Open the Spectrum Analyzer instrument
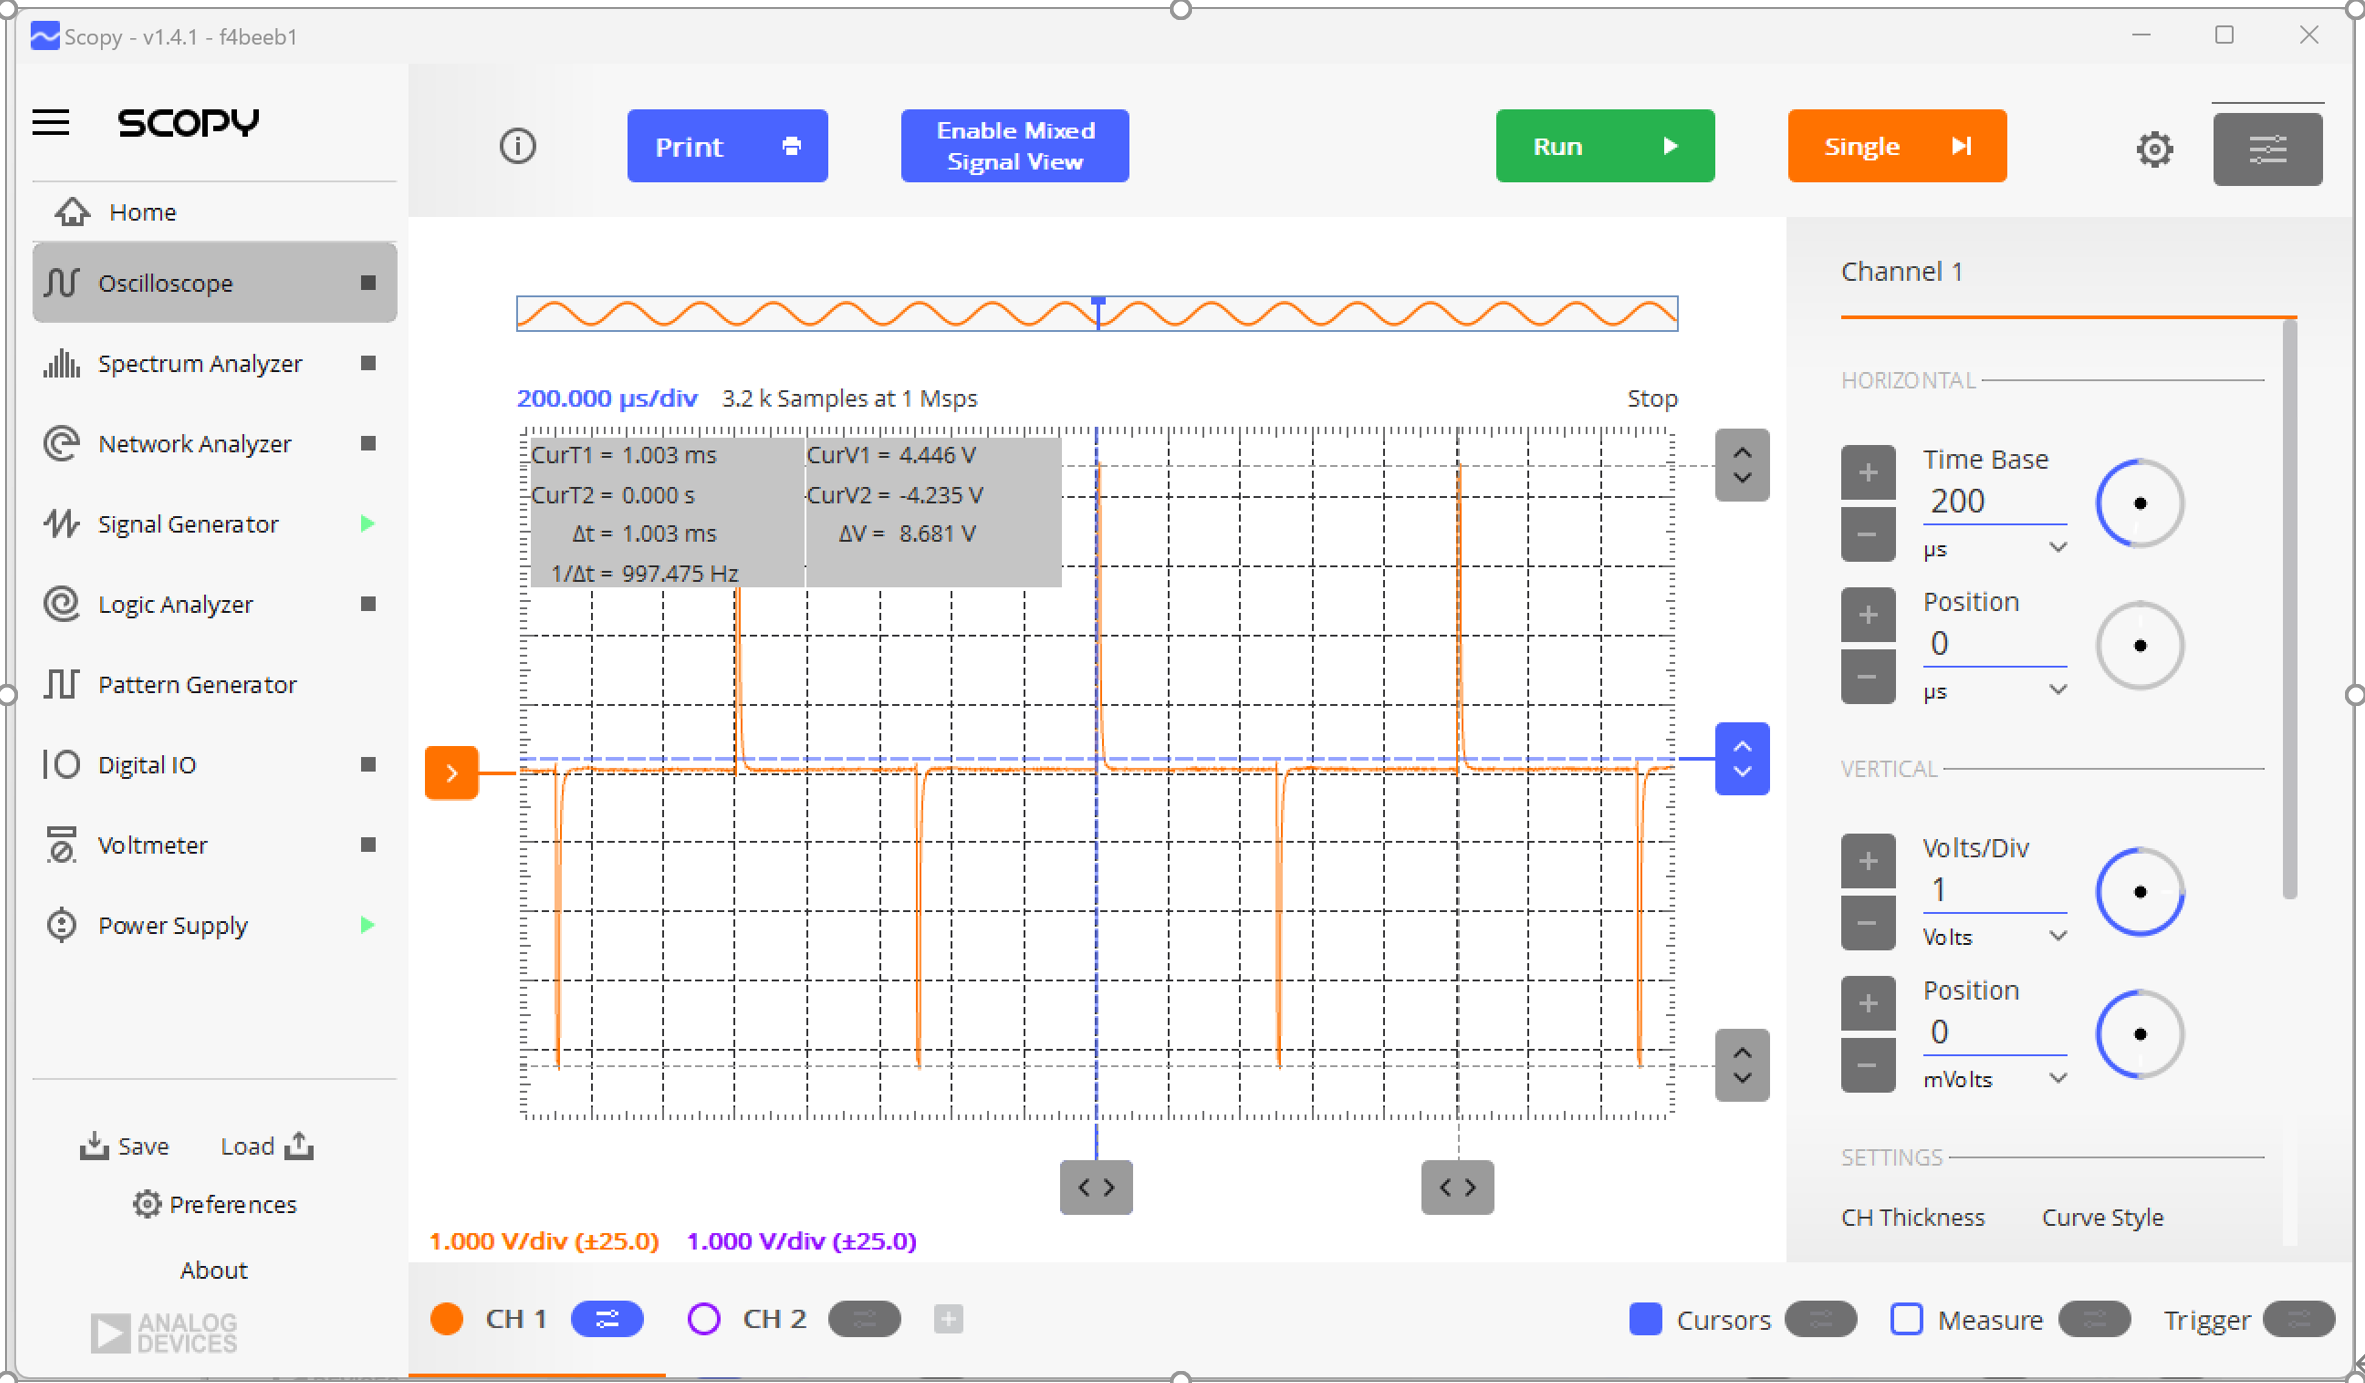This screenshot has height=1383, width=2365. click(200, 363)
